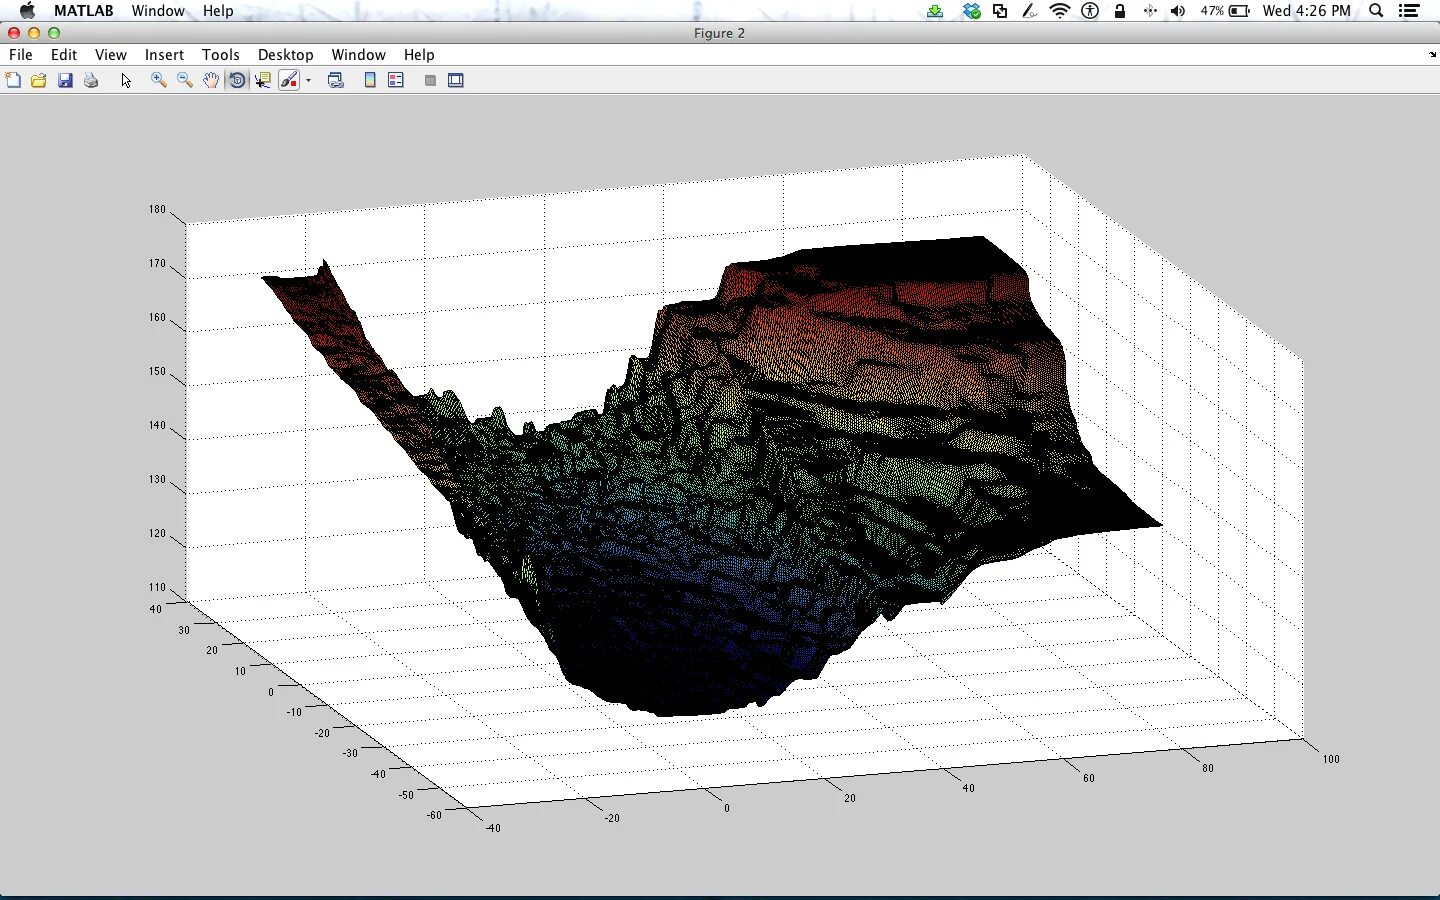Image resolution: width=1440 pixels, height=900 pixels.
Task: Expand the toolbar overflow arrow at far right
Action: click(1432, 55)
